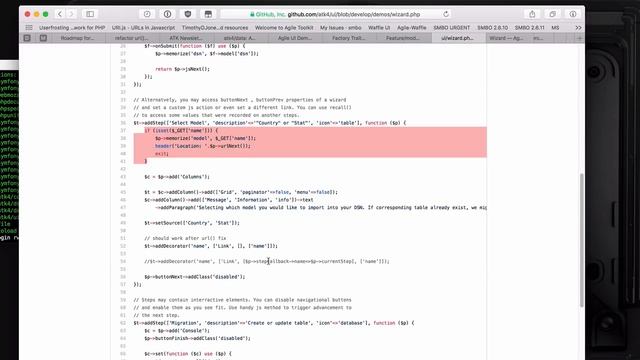Click line "$c = $p->add('Console');"
The image size is (640, 360).
[x=177, y=331]
